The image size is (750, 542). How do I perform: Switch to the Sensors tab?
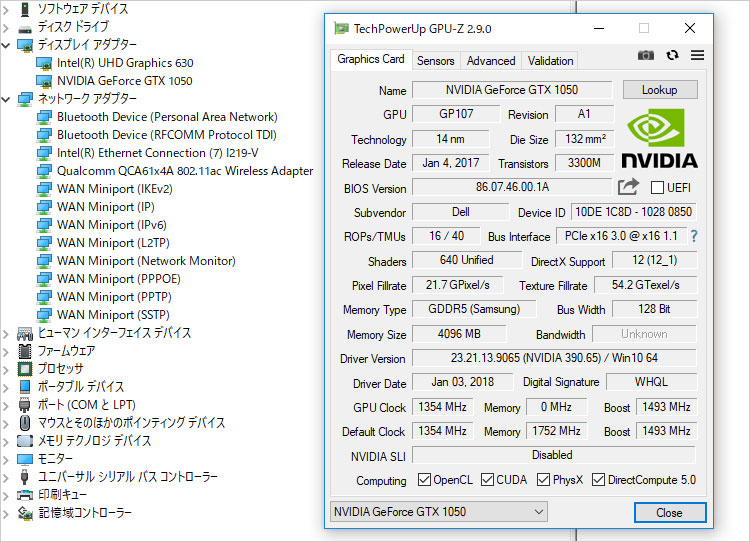coord(435,61)
